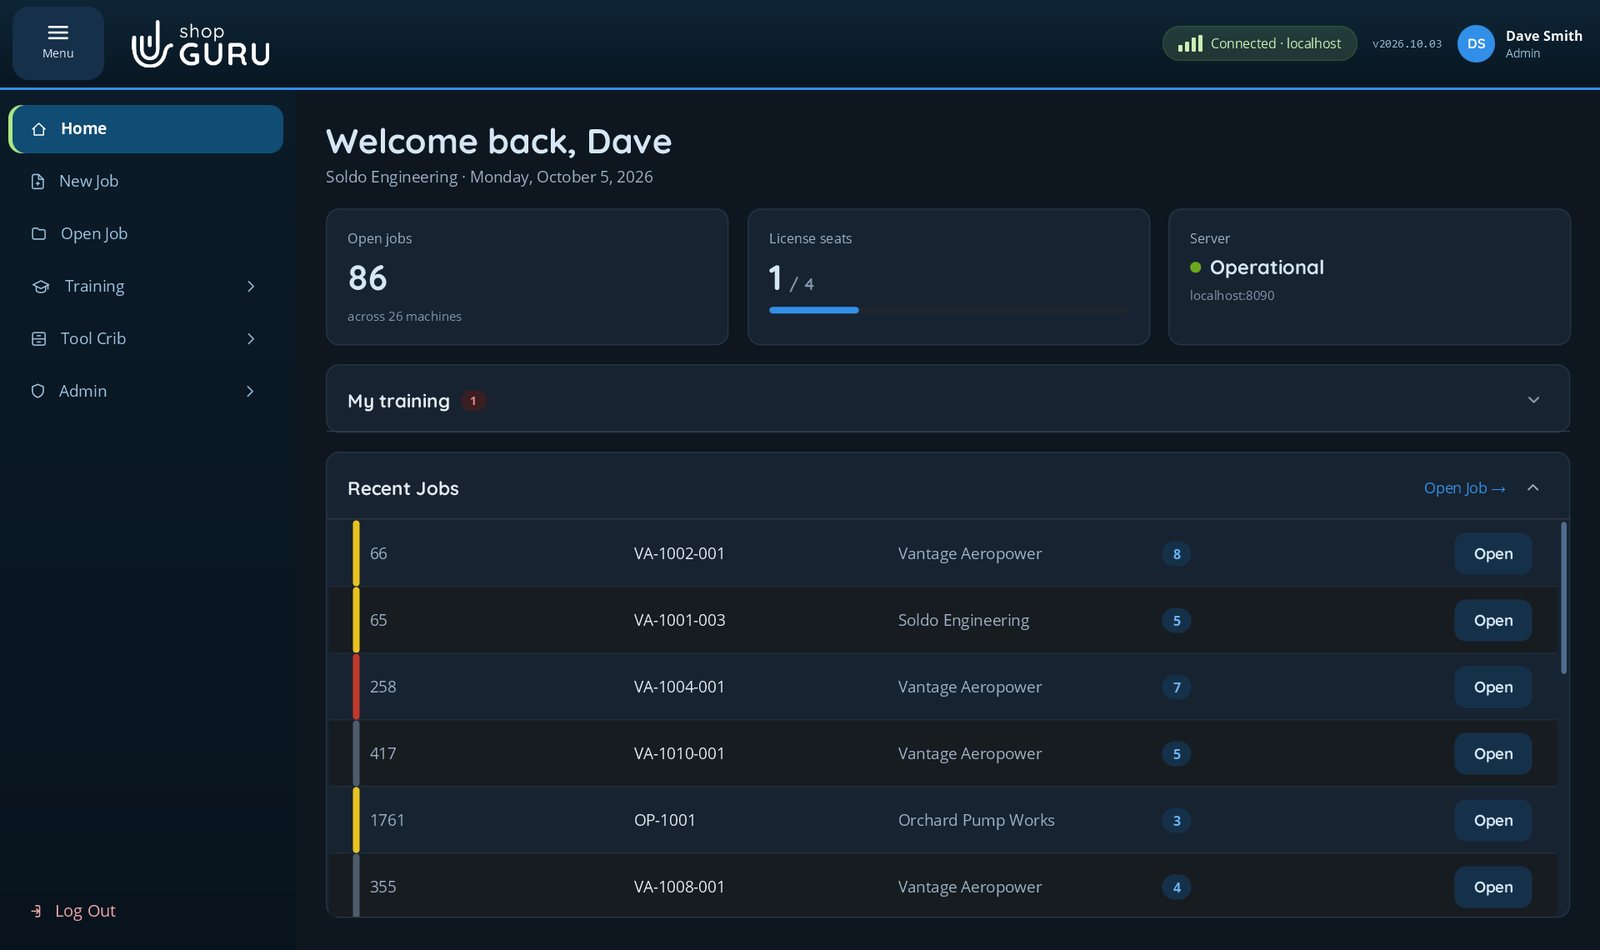Viewport: 1600px width, 950px height.
Task: Click the signal bars connection icon
Action: click(1190, 43)
